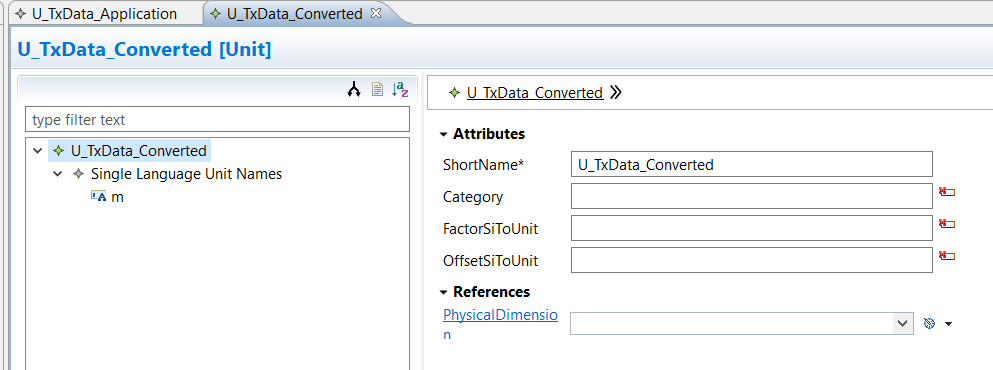The image size is (993, 370).
Task: Click the unset icon beside OffsetSiToUnit
Action: click(947, 255)
